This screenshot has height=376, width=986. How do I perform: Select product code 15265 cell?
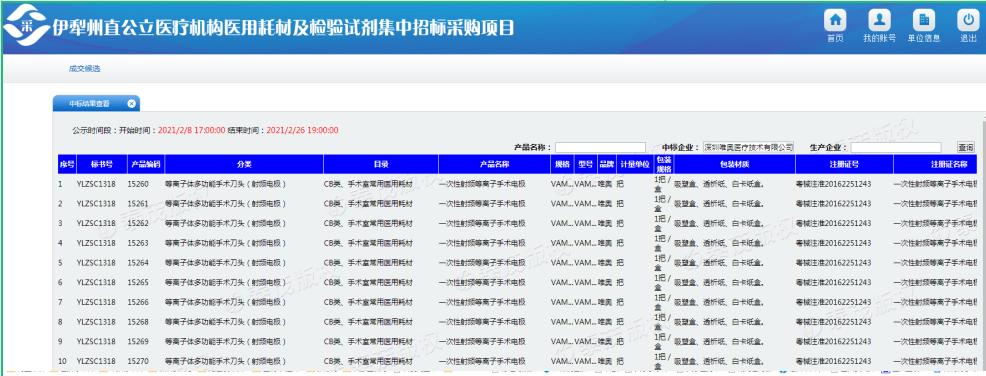point(138,282)
